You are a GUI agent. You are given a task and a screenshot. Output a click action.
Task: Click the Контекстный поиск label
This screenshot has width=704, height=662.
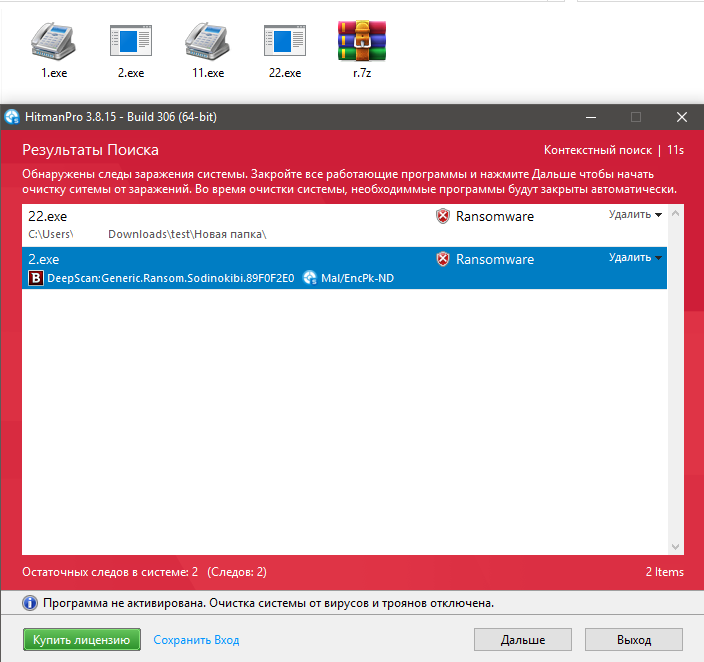click(x=598, y=150)
